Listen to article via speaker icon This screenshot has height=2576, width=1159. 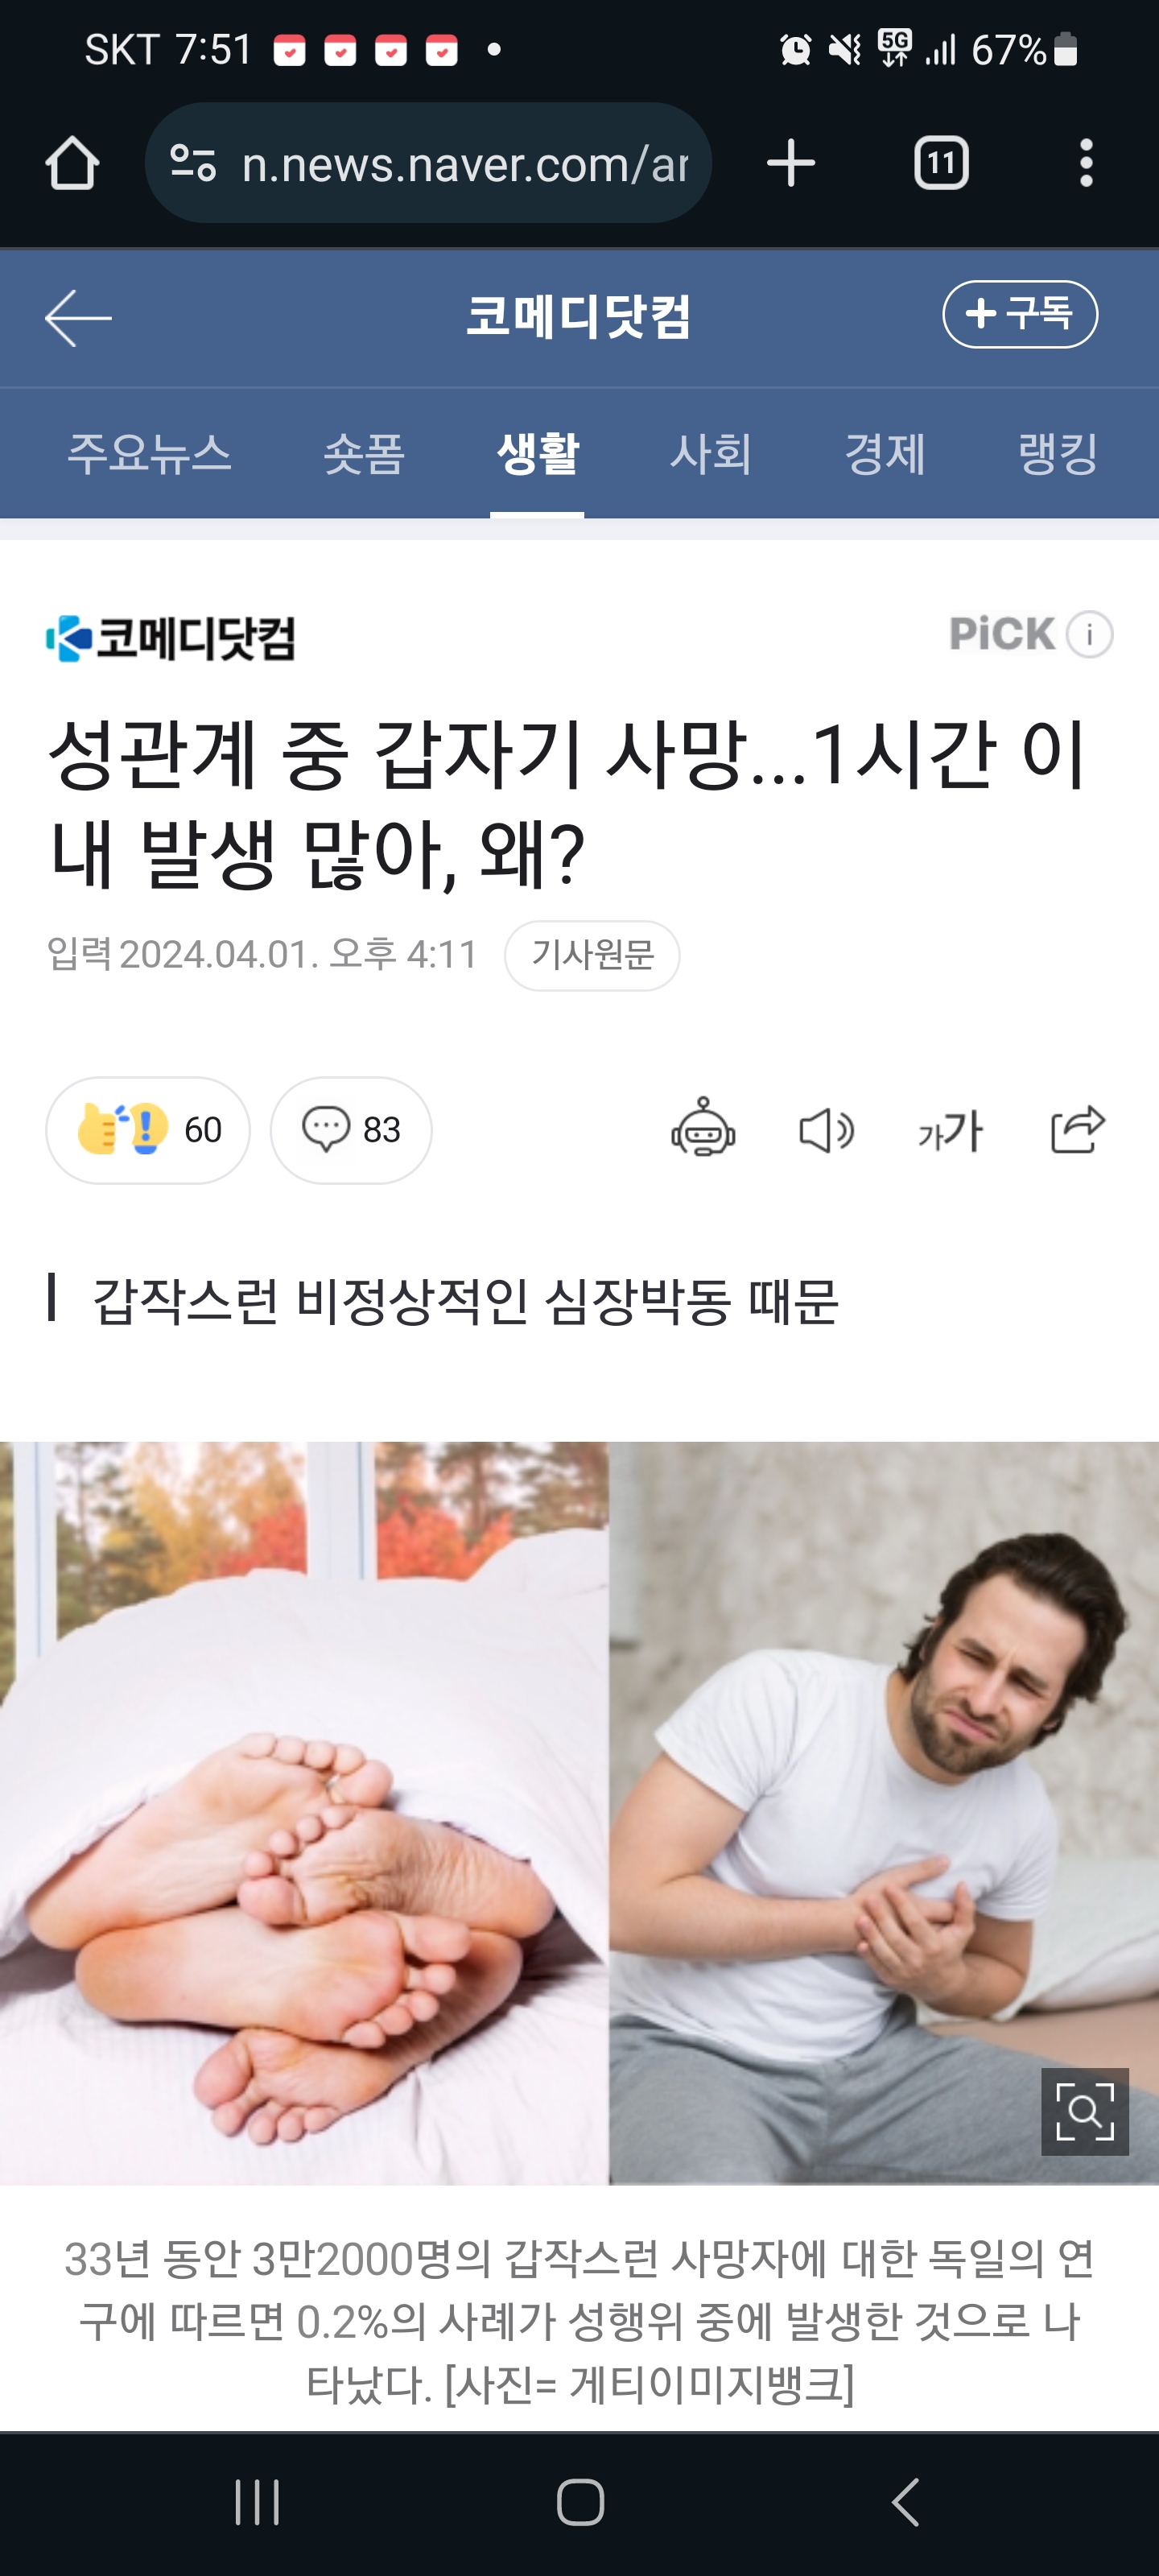click(x=827, y=1131)
